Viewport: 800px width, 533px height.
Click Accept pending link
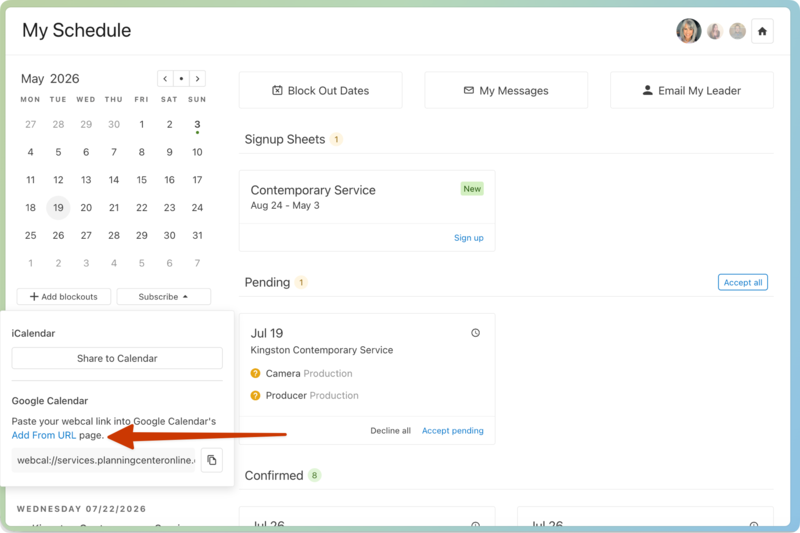(x=453, y=430)
